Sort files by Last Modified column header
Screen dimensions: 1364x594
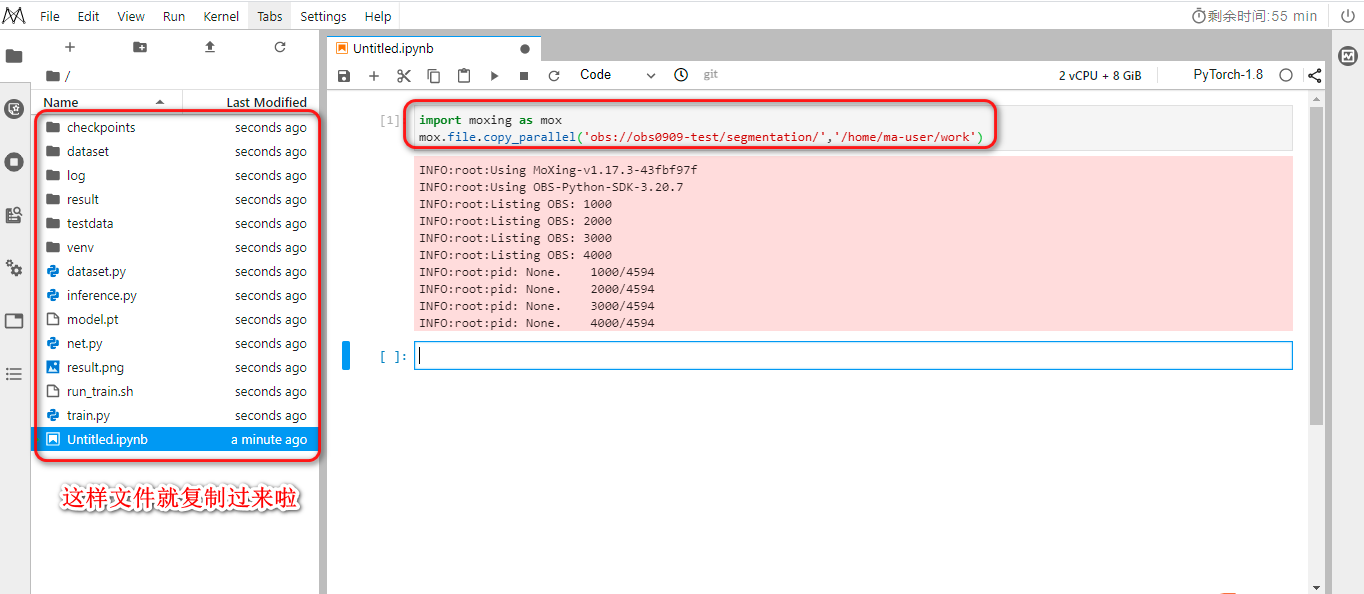pos(250,102)
